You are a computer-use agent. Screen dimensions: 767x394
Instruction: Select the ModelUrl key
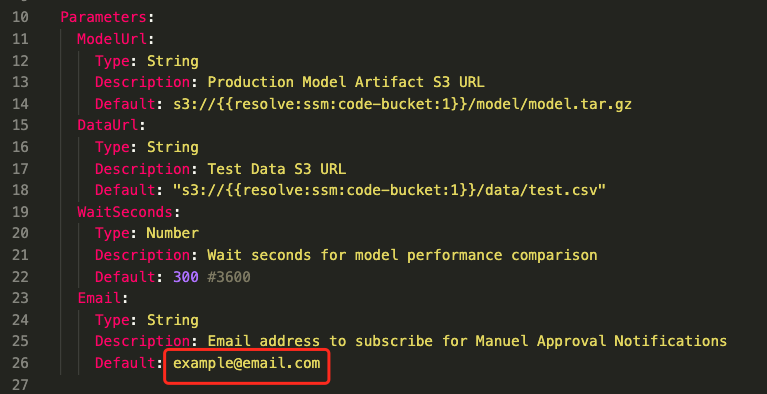[112, 39]
